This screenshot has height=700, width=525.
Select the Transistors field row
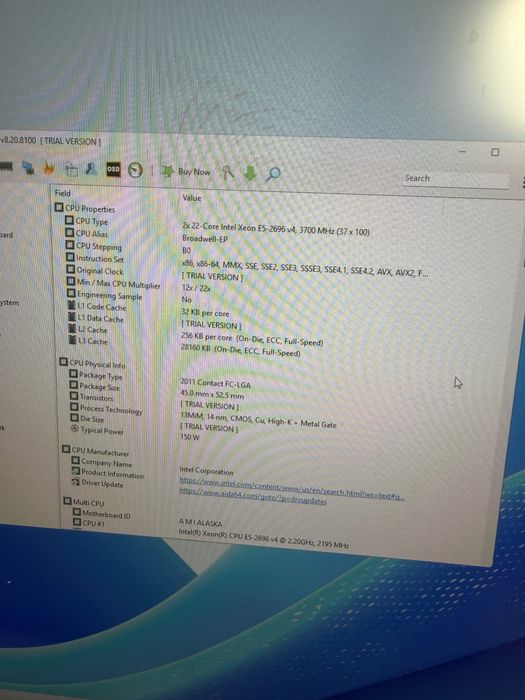[92, 397]
